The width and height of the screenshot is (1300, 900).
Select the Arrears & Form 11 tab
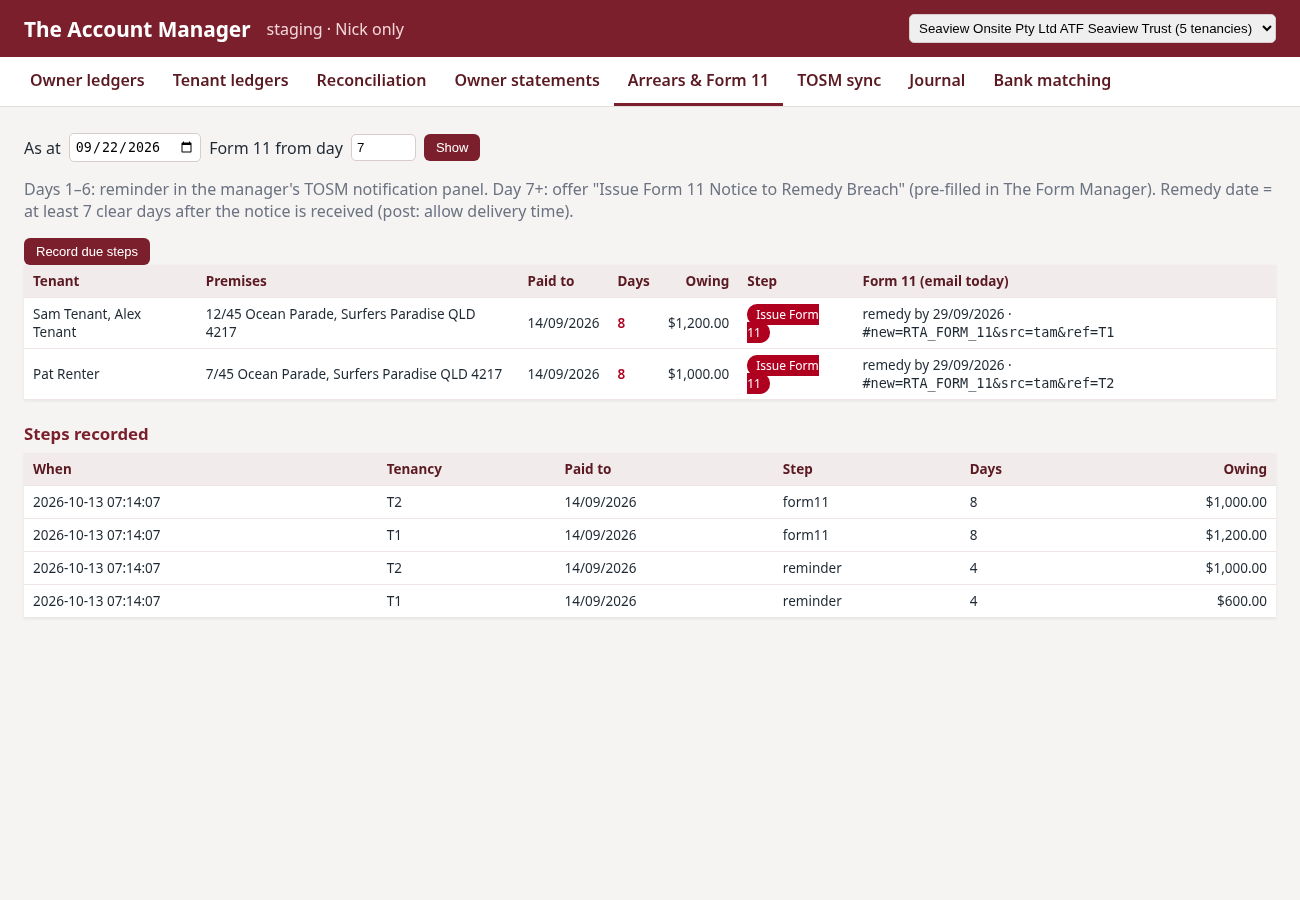(698, 81)
